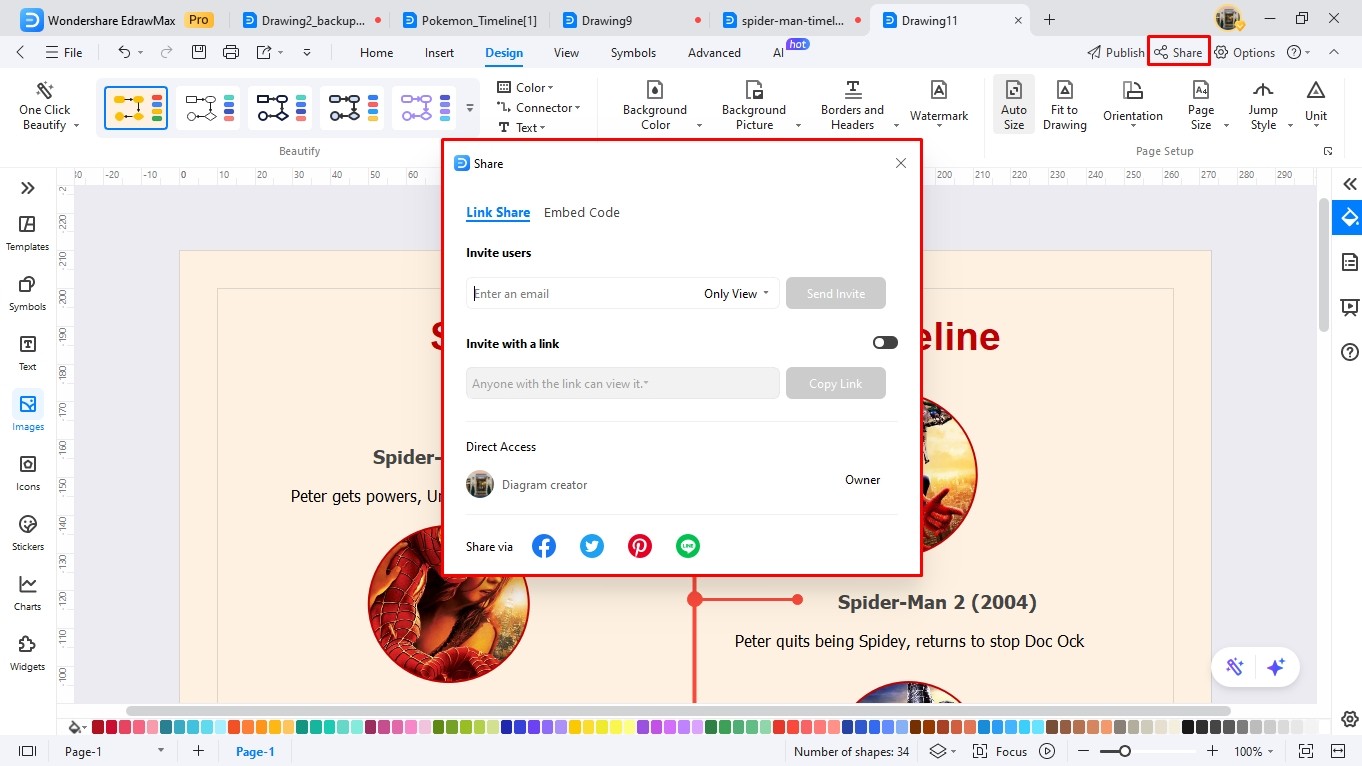The height and width of the screenshot is (766, 1362).
Task: Open the Orientation dropdown
Action: pos(1133,105)
